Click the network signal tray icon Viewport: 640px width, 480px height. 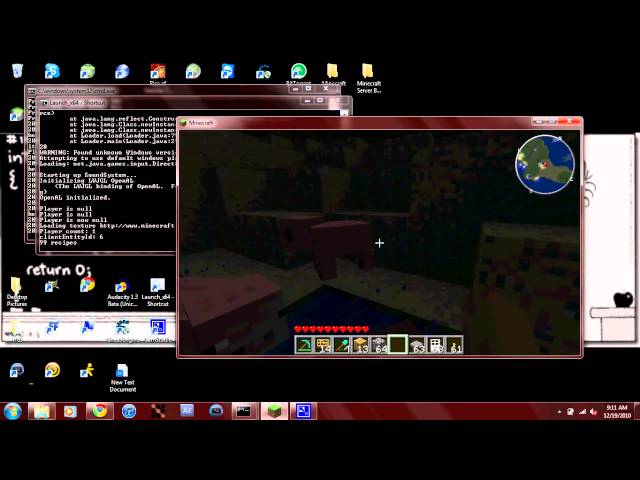click(x=582, y=412)
